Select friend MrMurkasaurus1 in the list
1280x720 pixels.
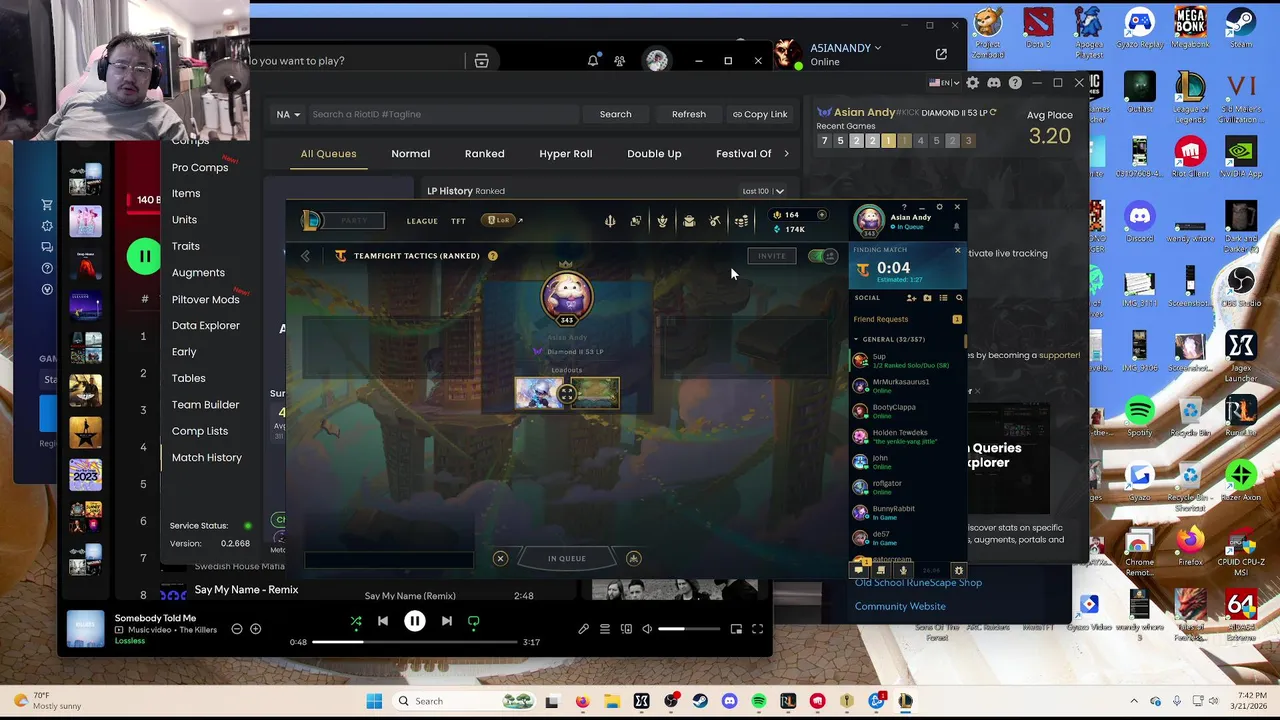coord(906,385)
